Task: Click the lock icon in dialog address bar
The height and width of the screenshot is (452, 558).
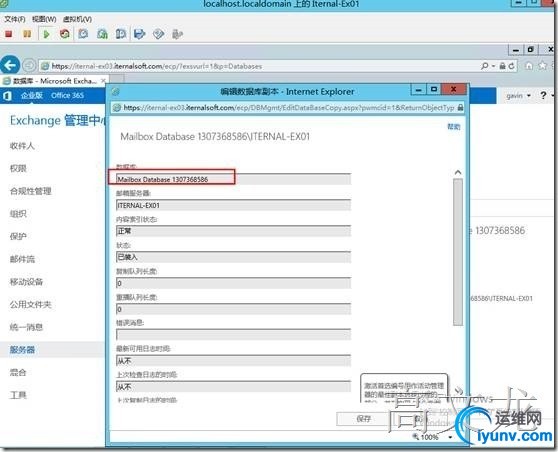Action: 460,107
